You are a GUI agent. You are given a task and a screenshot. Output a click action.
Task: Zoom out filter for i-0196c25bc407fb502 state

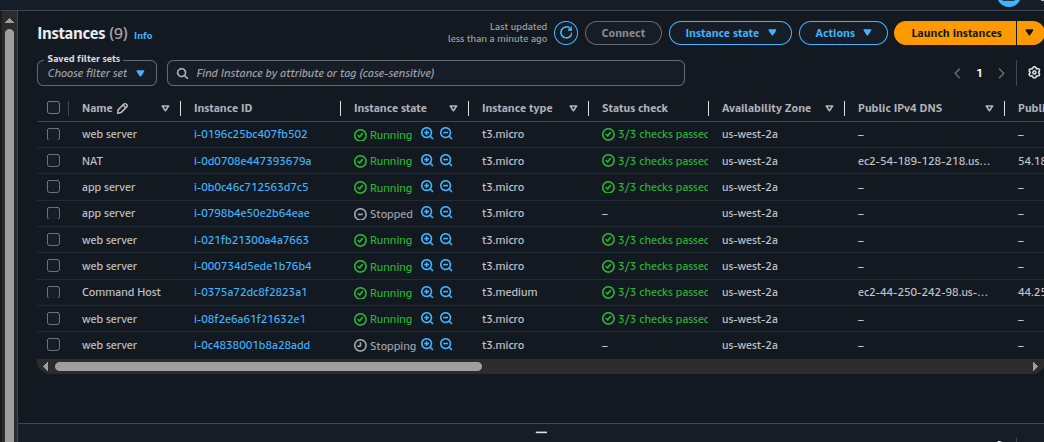coord(446,134)
